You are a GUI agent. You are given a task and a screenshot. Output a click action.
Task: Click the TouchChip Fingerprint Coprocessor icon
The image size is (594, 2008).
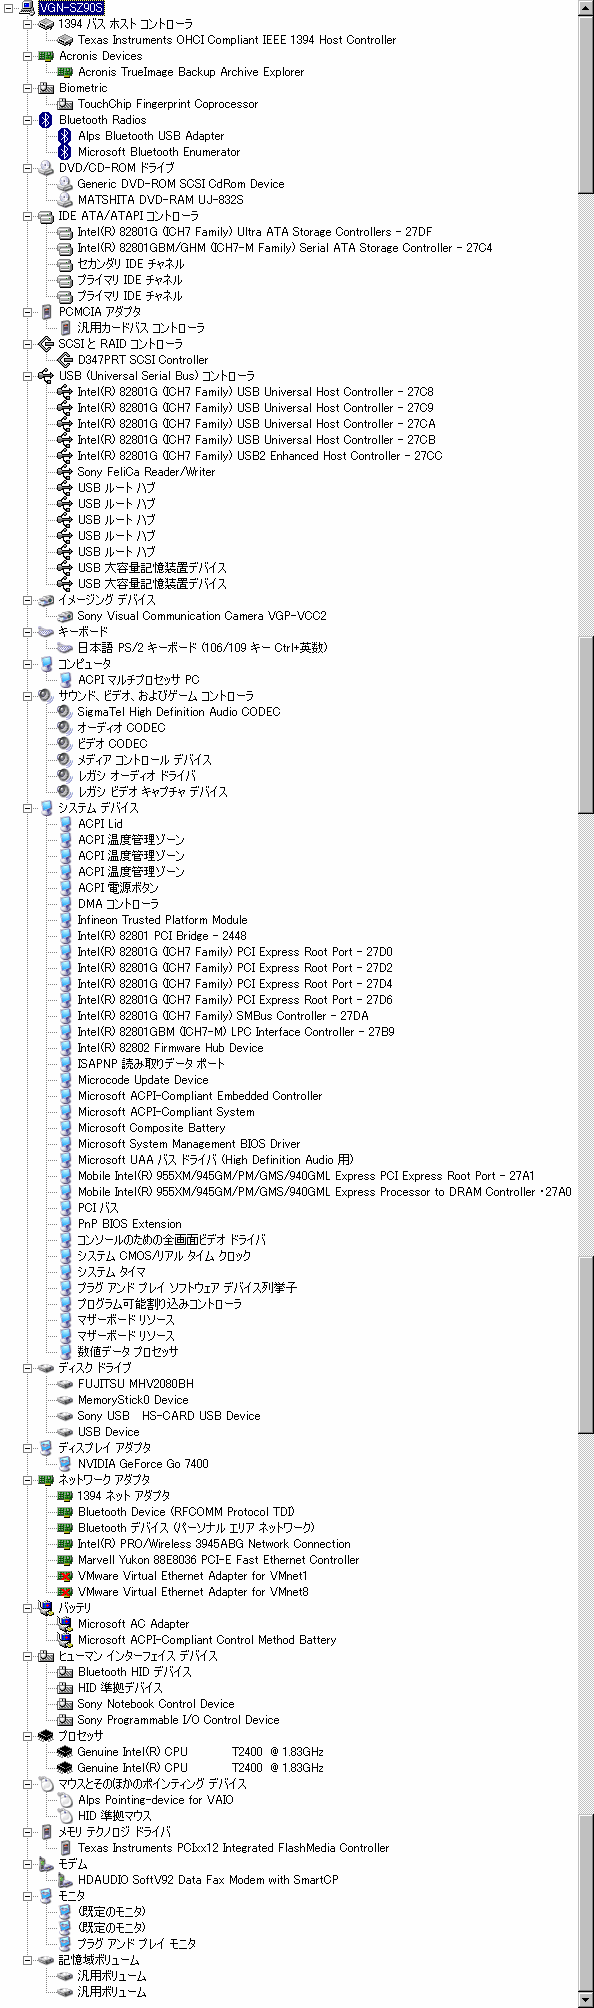pyautogui.click(x=65, y=104)
